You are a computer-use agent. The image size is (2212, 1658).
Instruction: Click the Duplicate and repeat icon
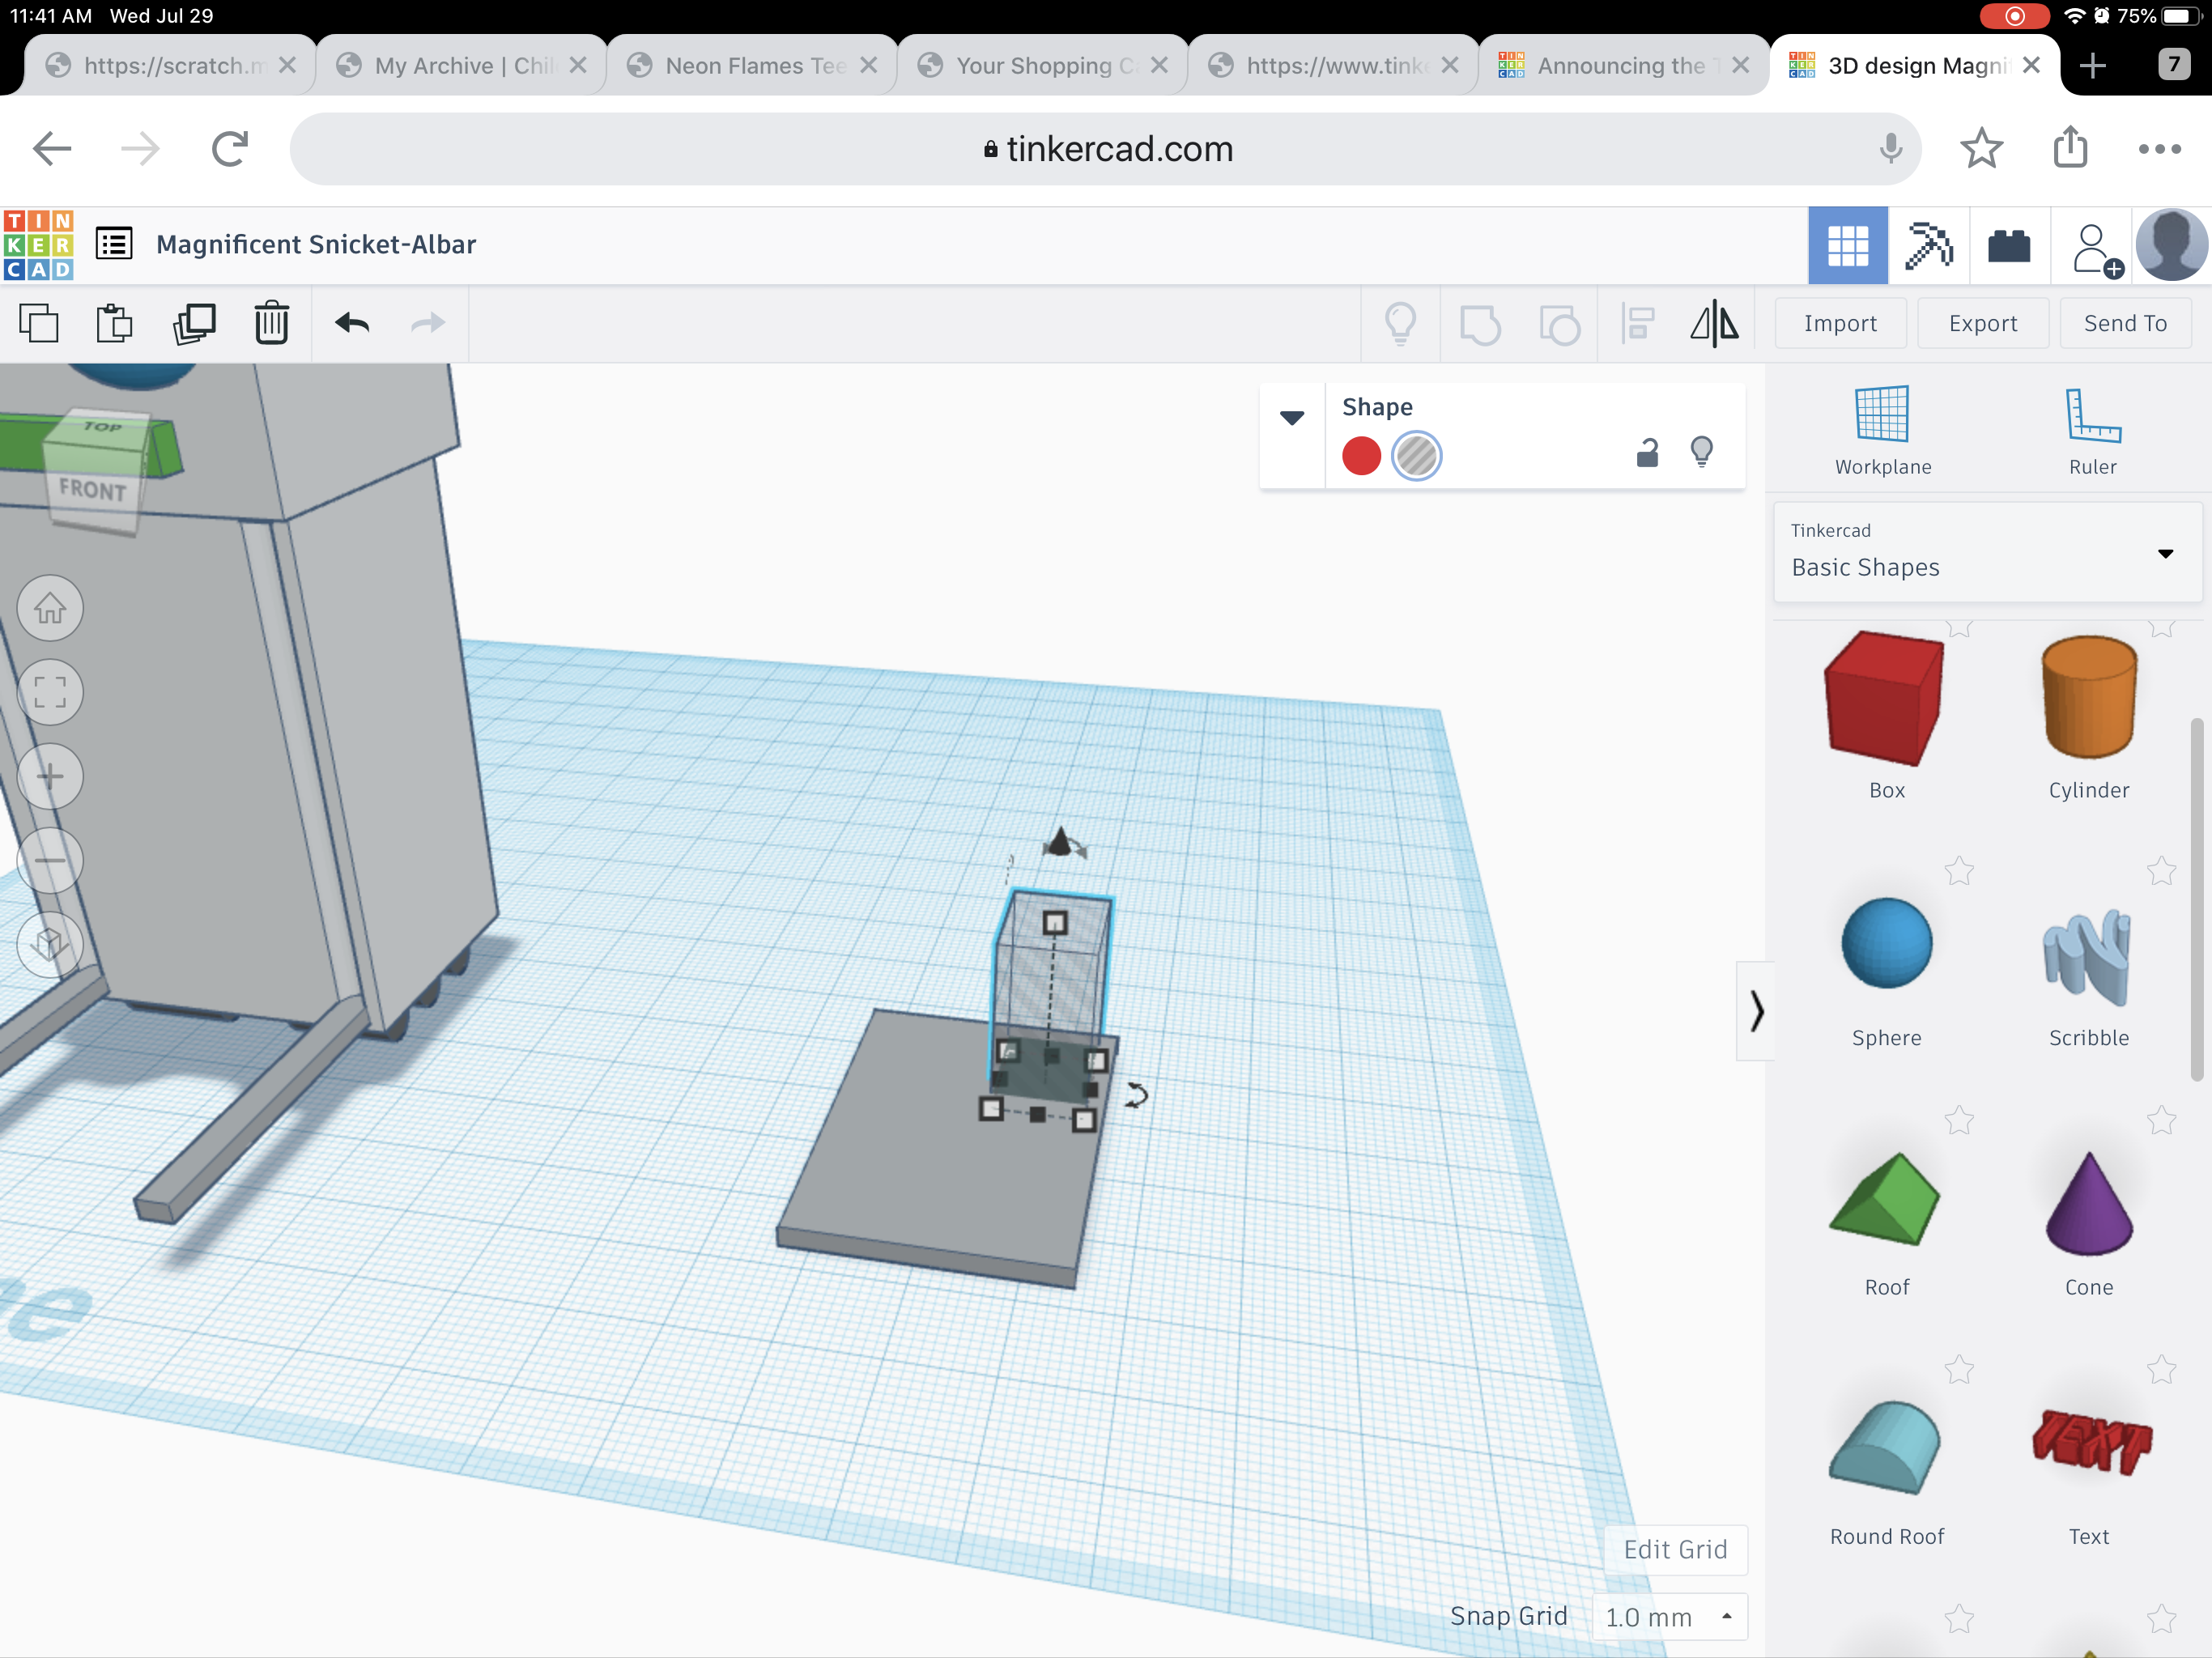(x=194, y=324)
